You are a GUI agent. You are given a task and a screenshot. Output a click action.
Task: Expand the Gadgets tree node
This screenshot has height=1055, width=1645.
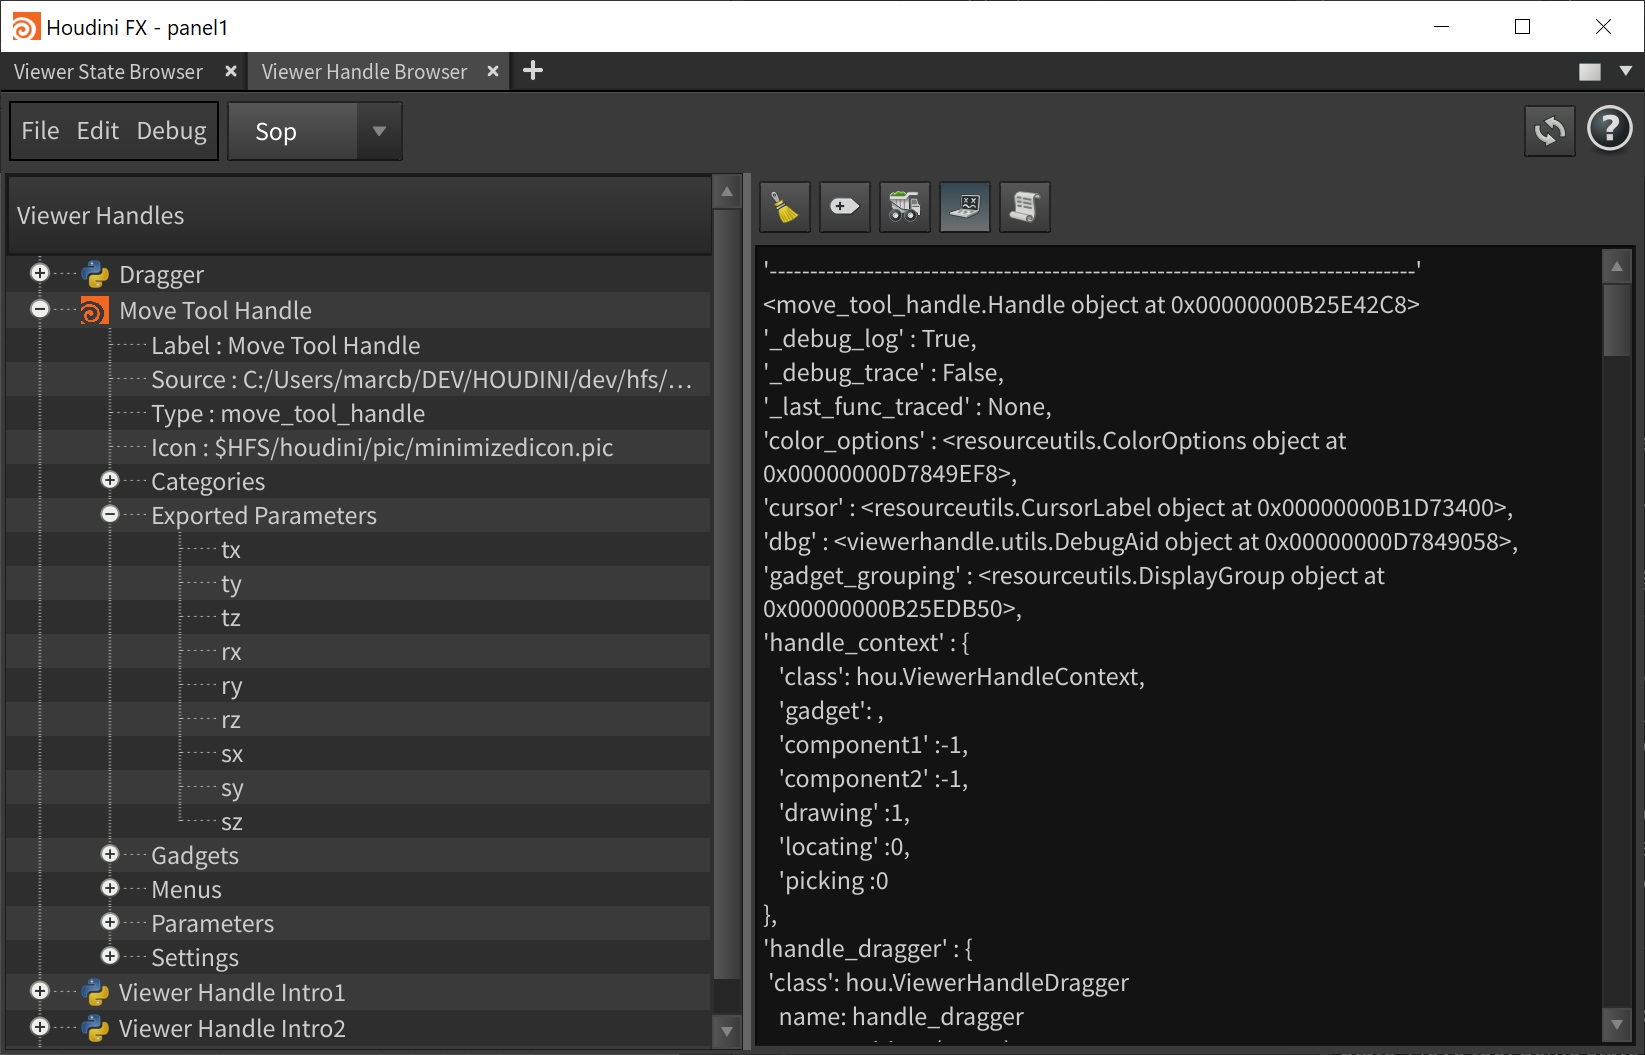pyautogui.click(x=110, y=855)
